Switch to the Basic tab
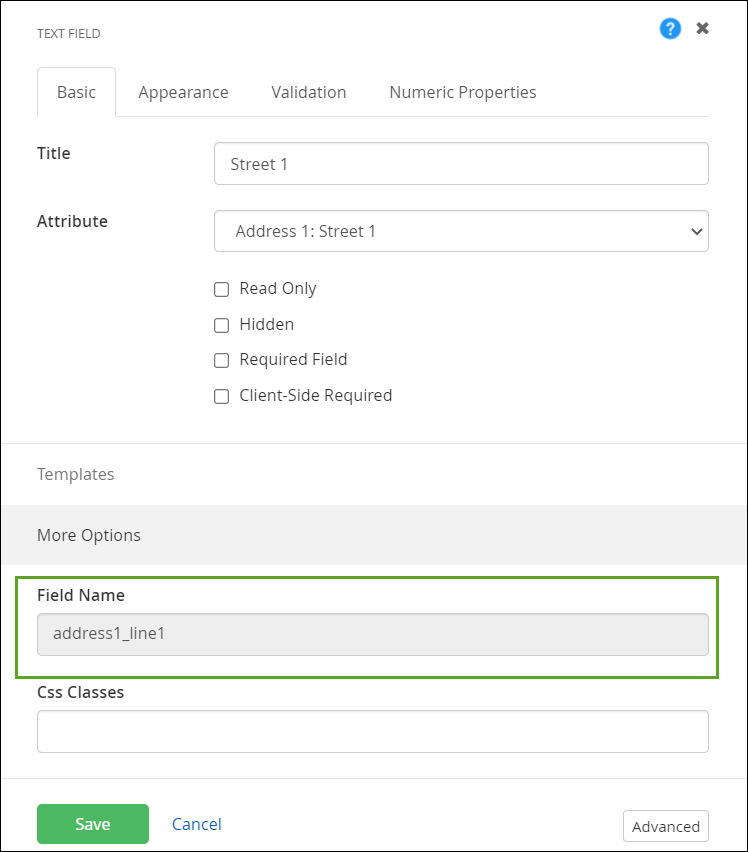The height and width of the screenshot is (852, 748). (x=76, y=92)
